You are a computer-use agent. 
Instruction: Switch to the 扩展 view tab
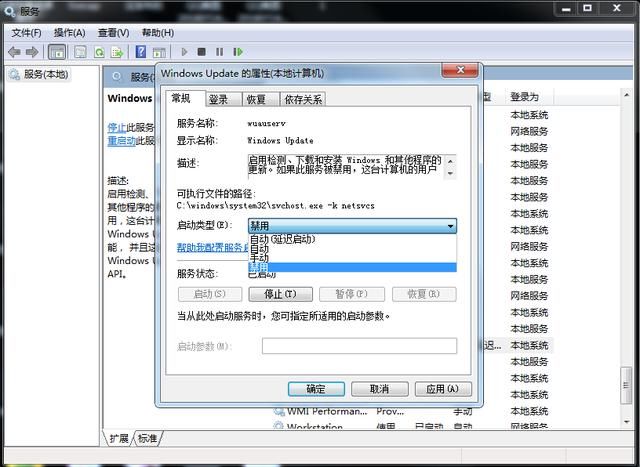[119, 438]
